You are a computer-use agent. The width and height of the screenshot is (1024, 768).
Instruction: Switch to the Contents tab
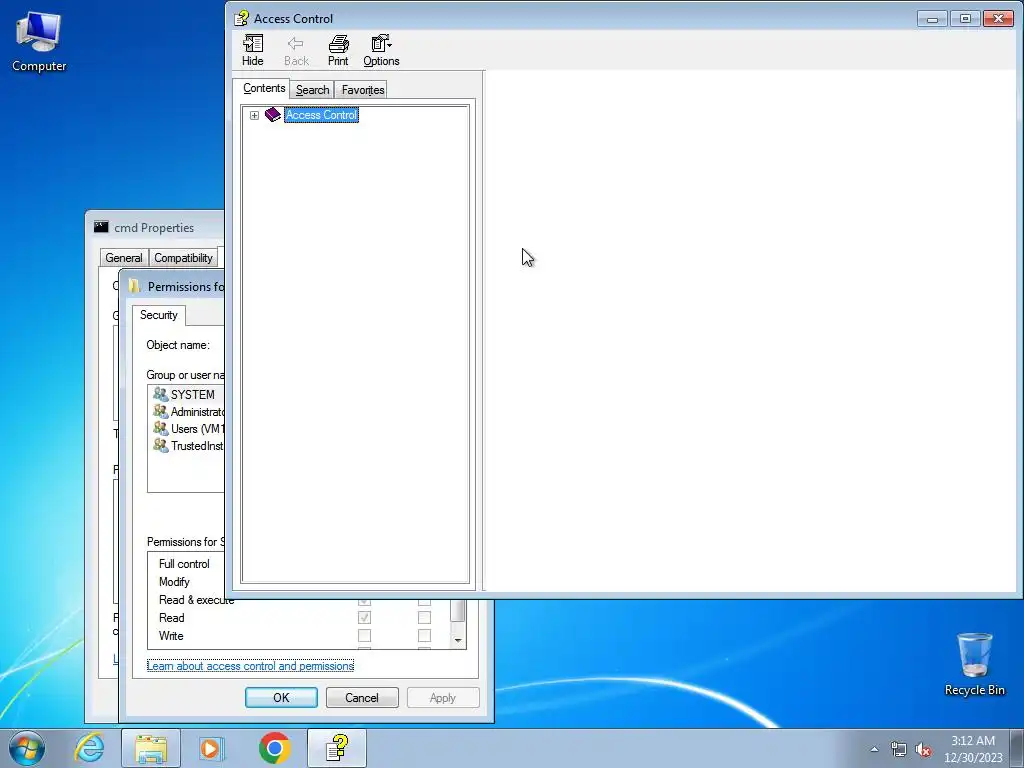pos(264,88)
